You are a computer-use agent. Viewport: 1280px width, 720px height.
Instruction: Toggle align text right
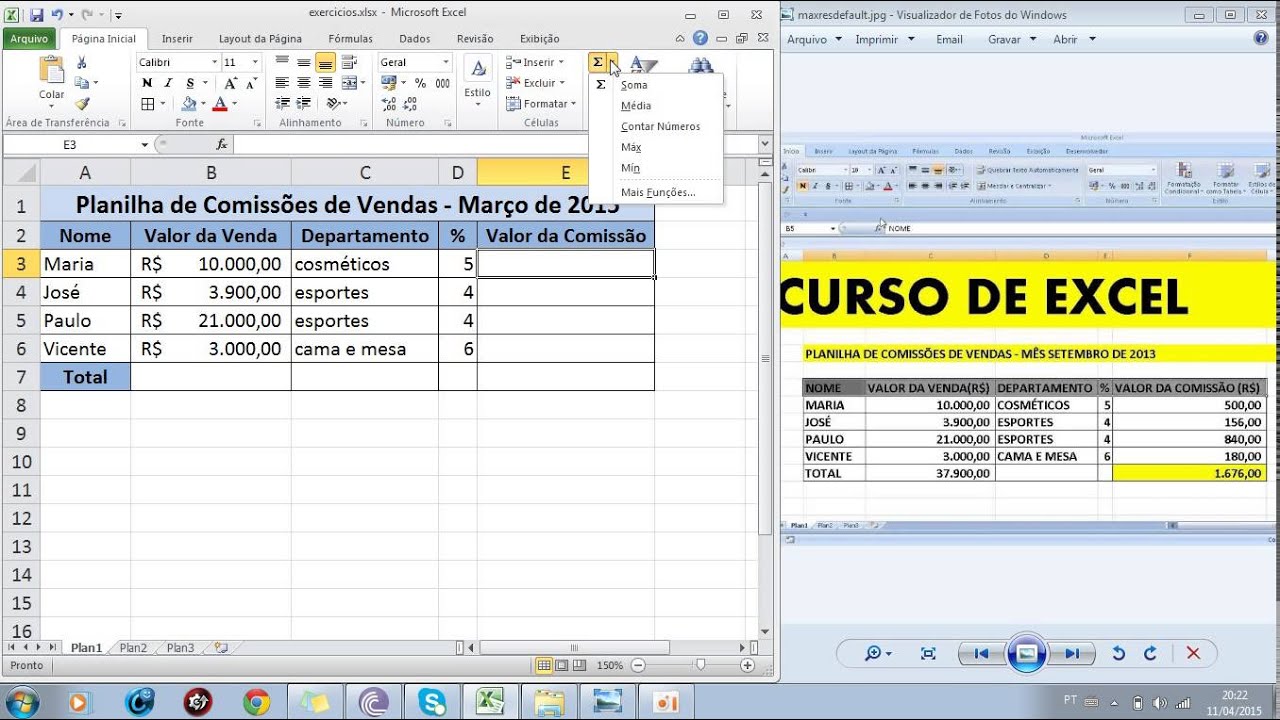326,83
